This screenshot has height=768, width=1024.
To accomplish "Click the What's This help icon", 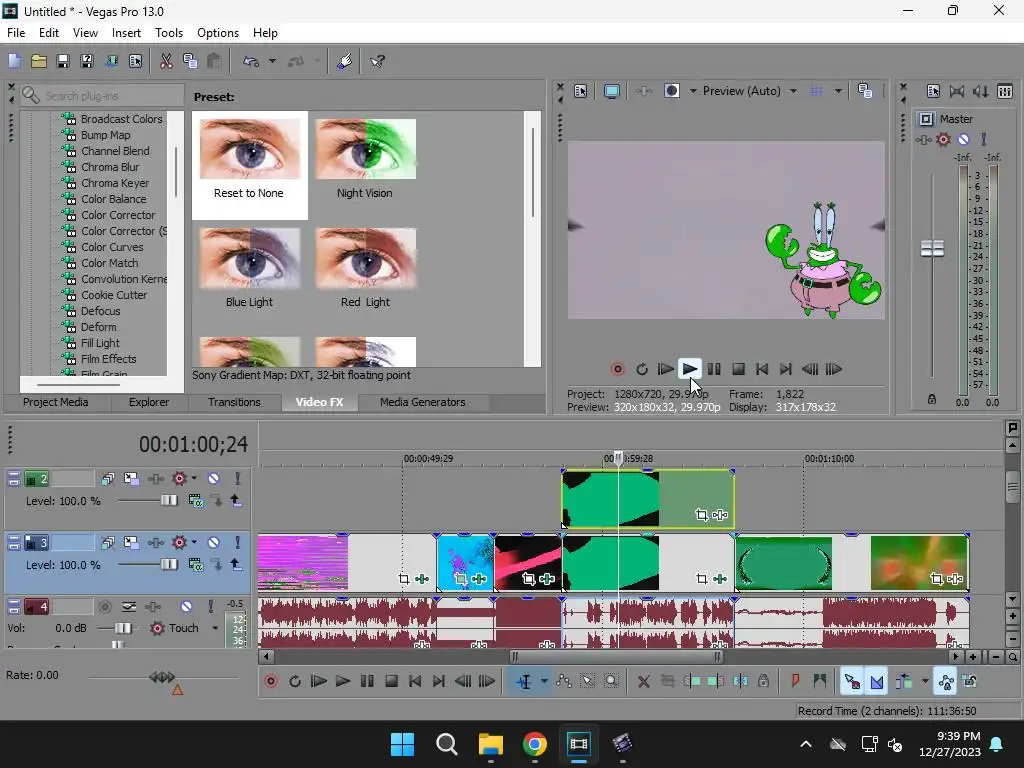I will (x=377, y=61).
